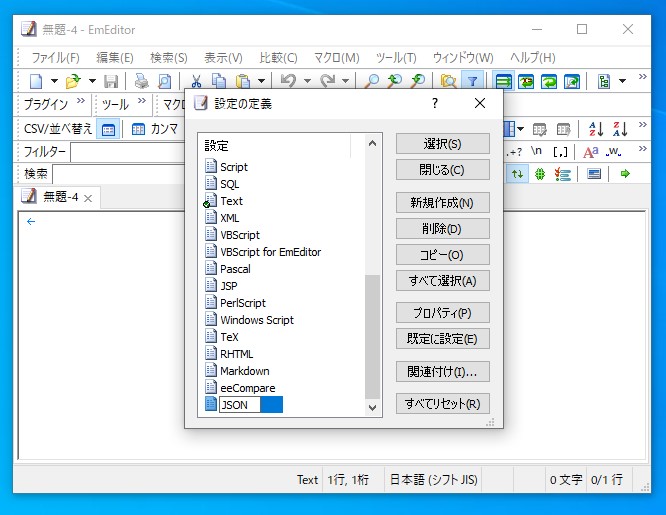The height and width of the screenshot is (515, 666).
Task: Expand main toolbar overflow chevron
Action: [643, 77]
